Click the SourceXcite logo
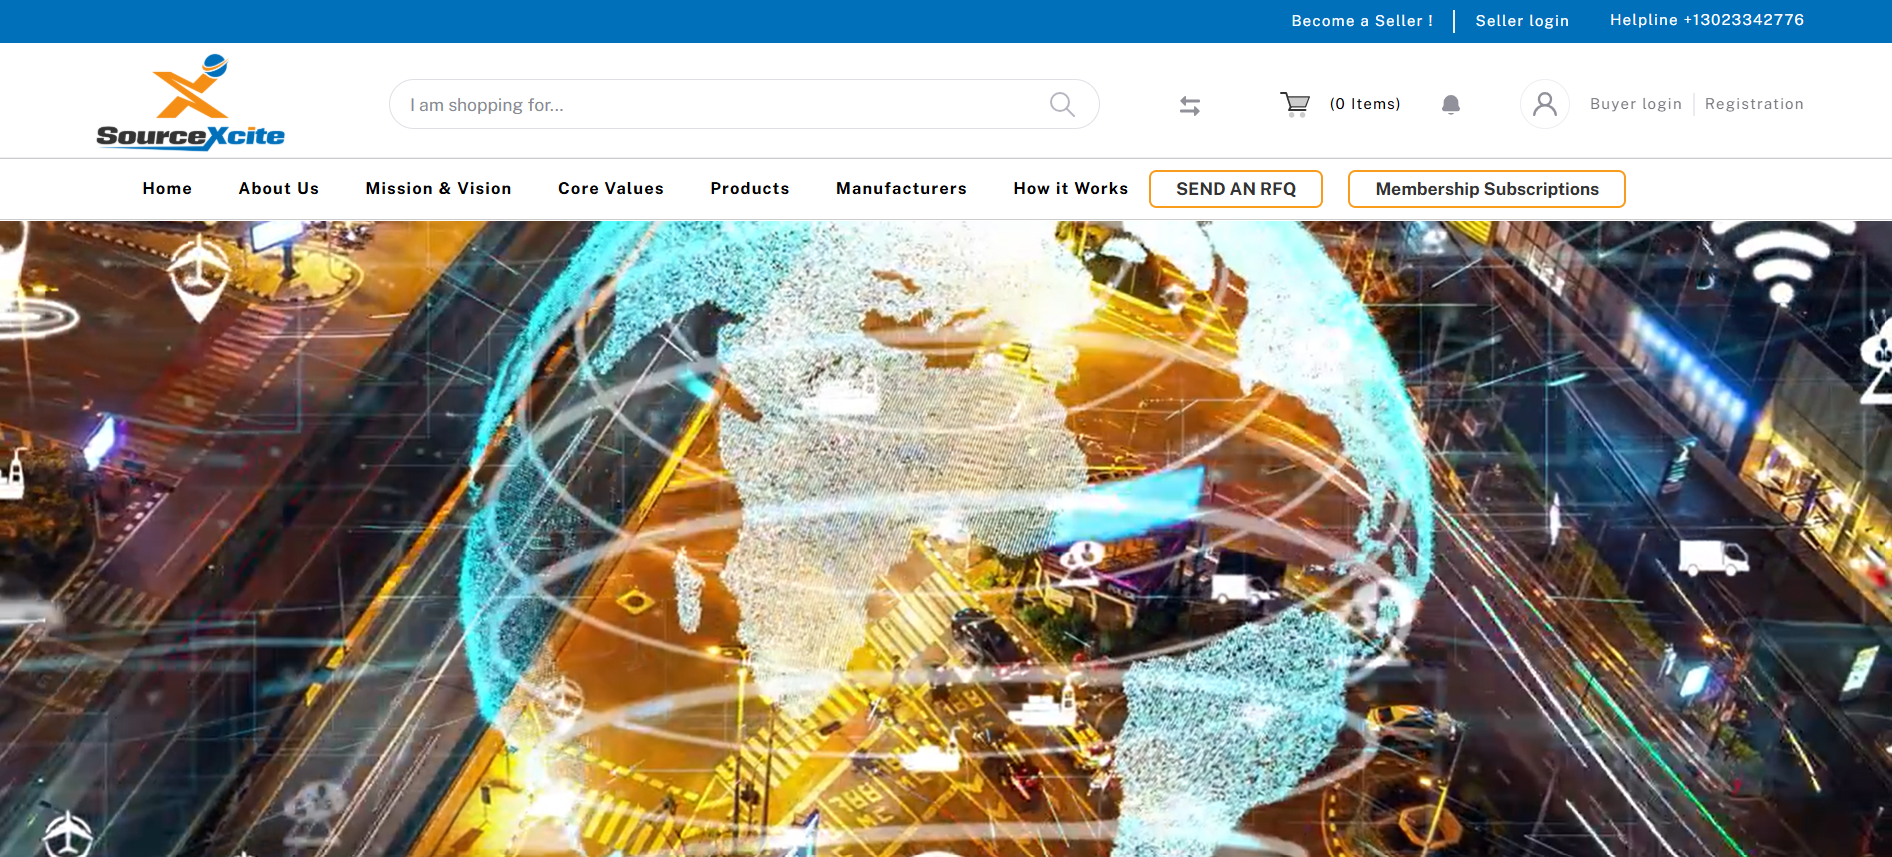Viewport: 1892px width, 857px height. point(190,102)
